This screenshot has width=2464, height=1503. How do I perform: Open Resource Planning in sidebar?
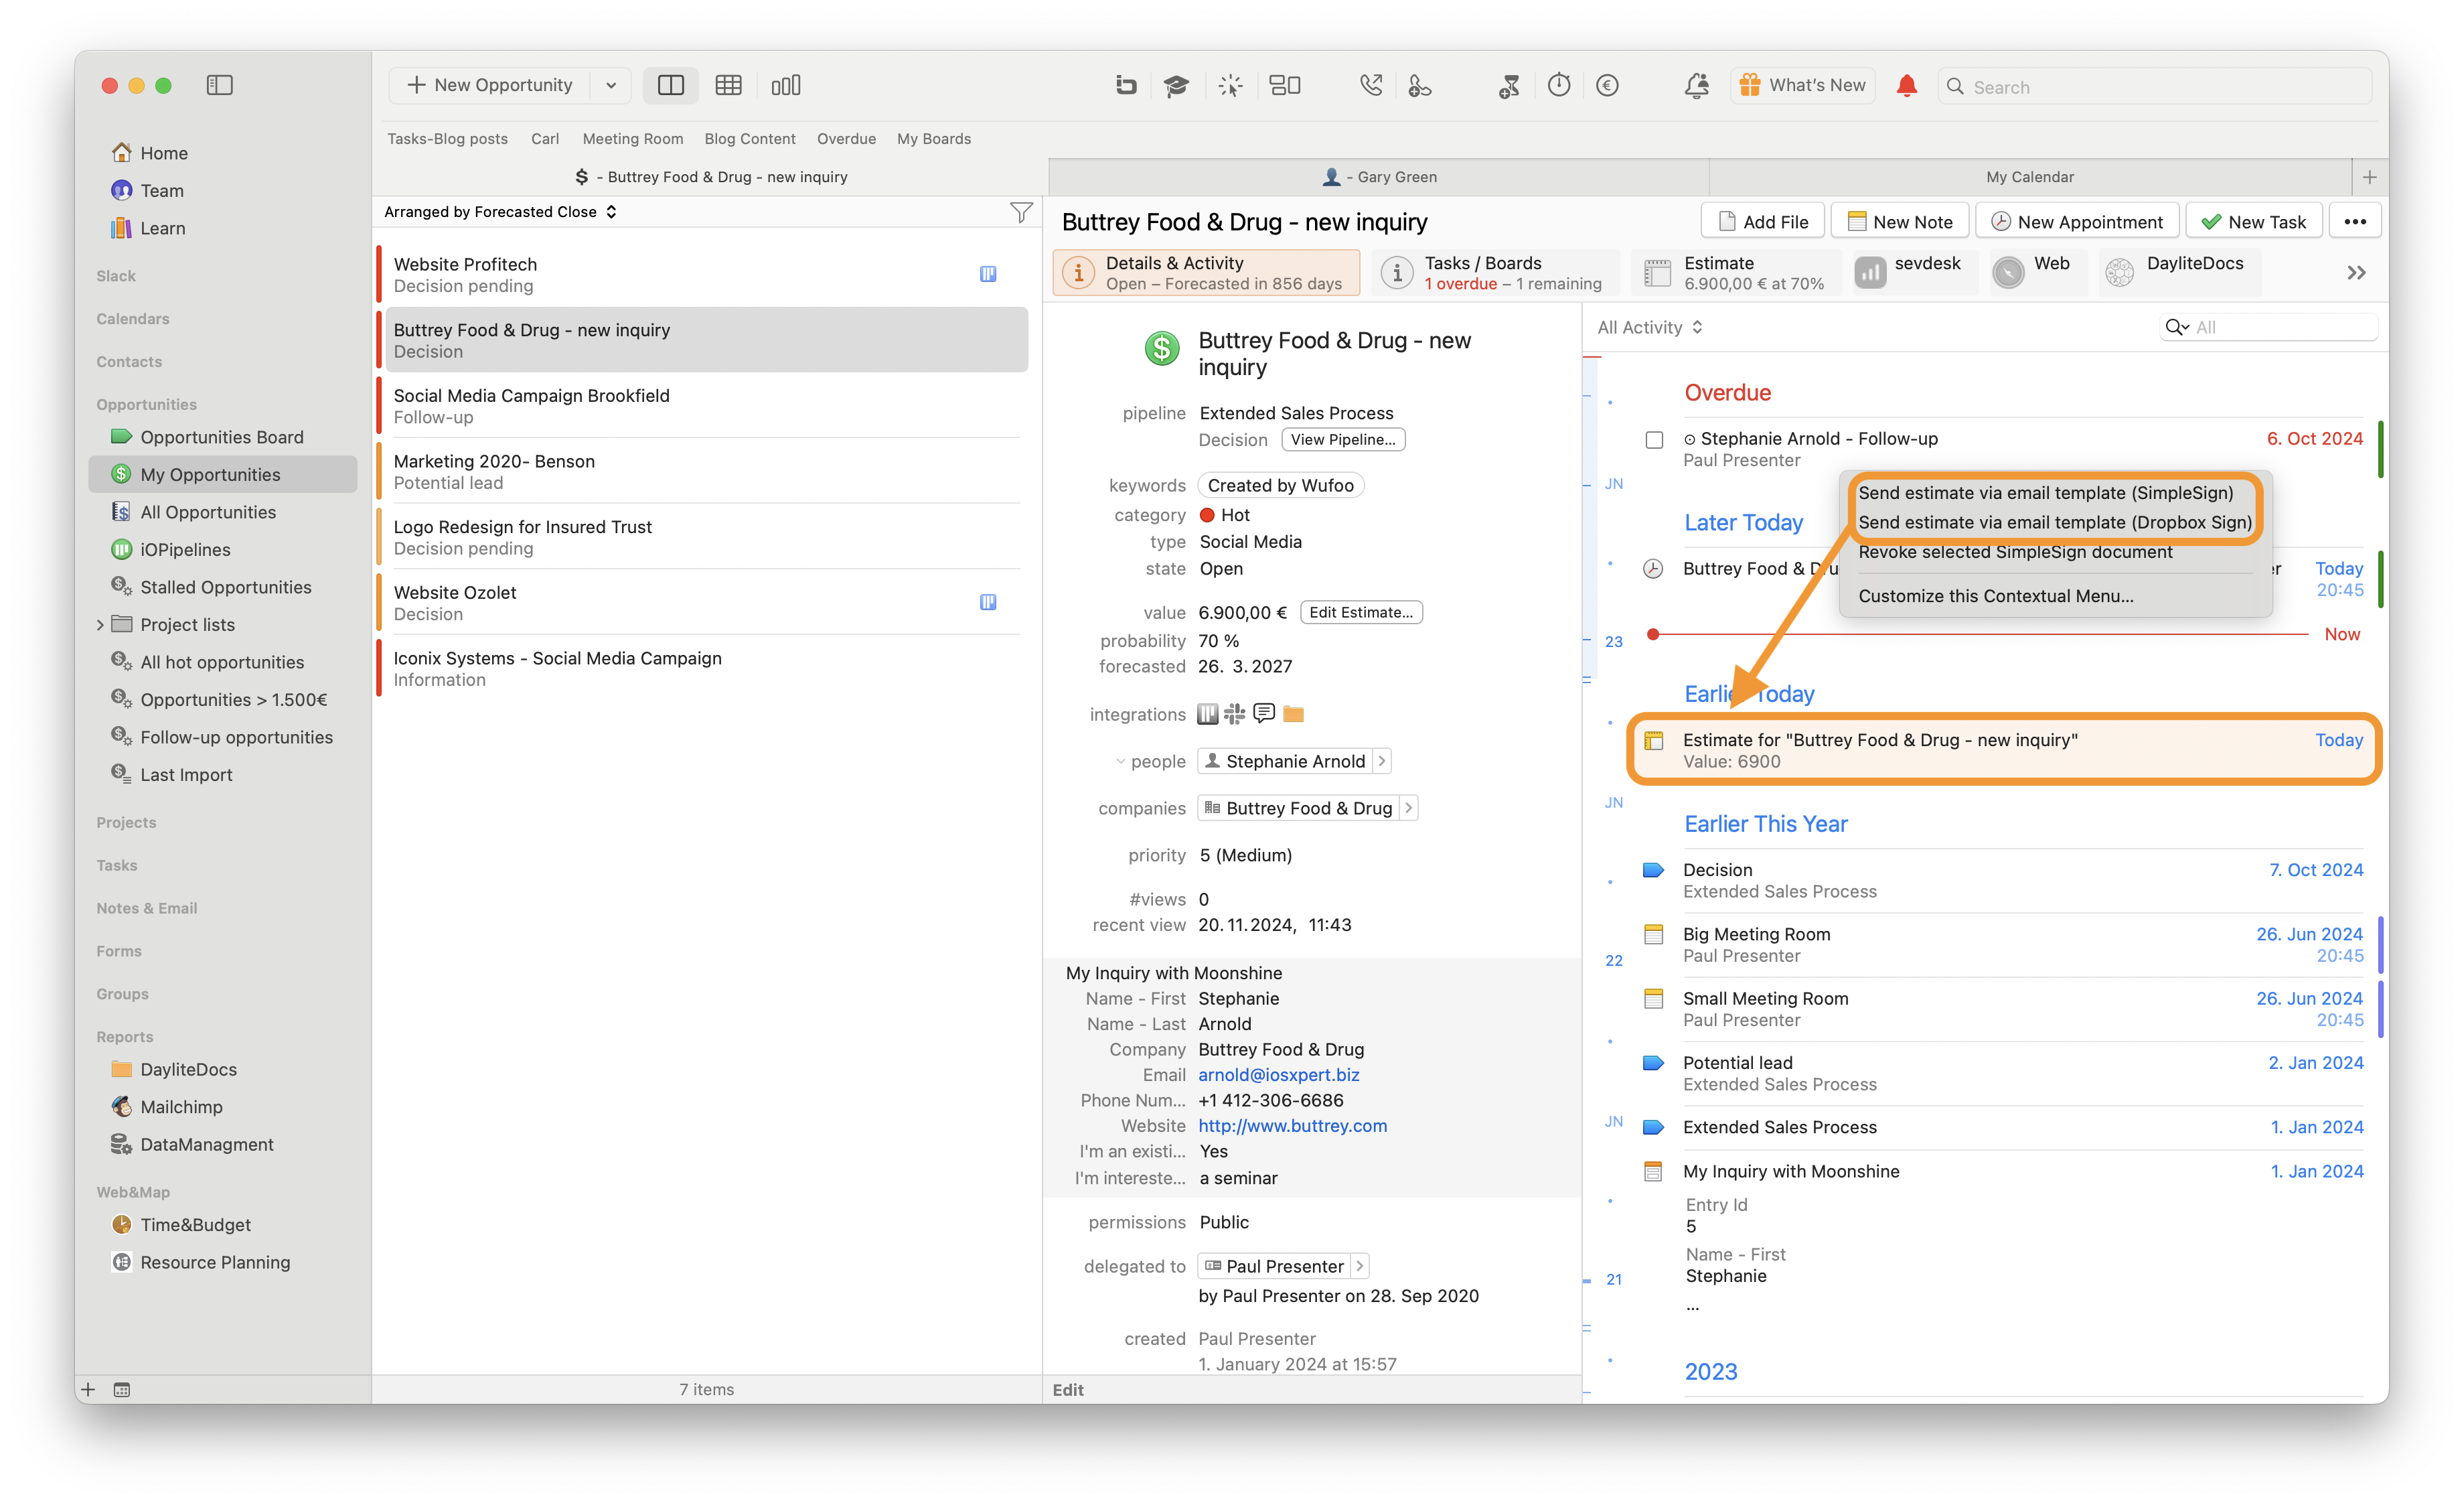tap(214, 1262)
